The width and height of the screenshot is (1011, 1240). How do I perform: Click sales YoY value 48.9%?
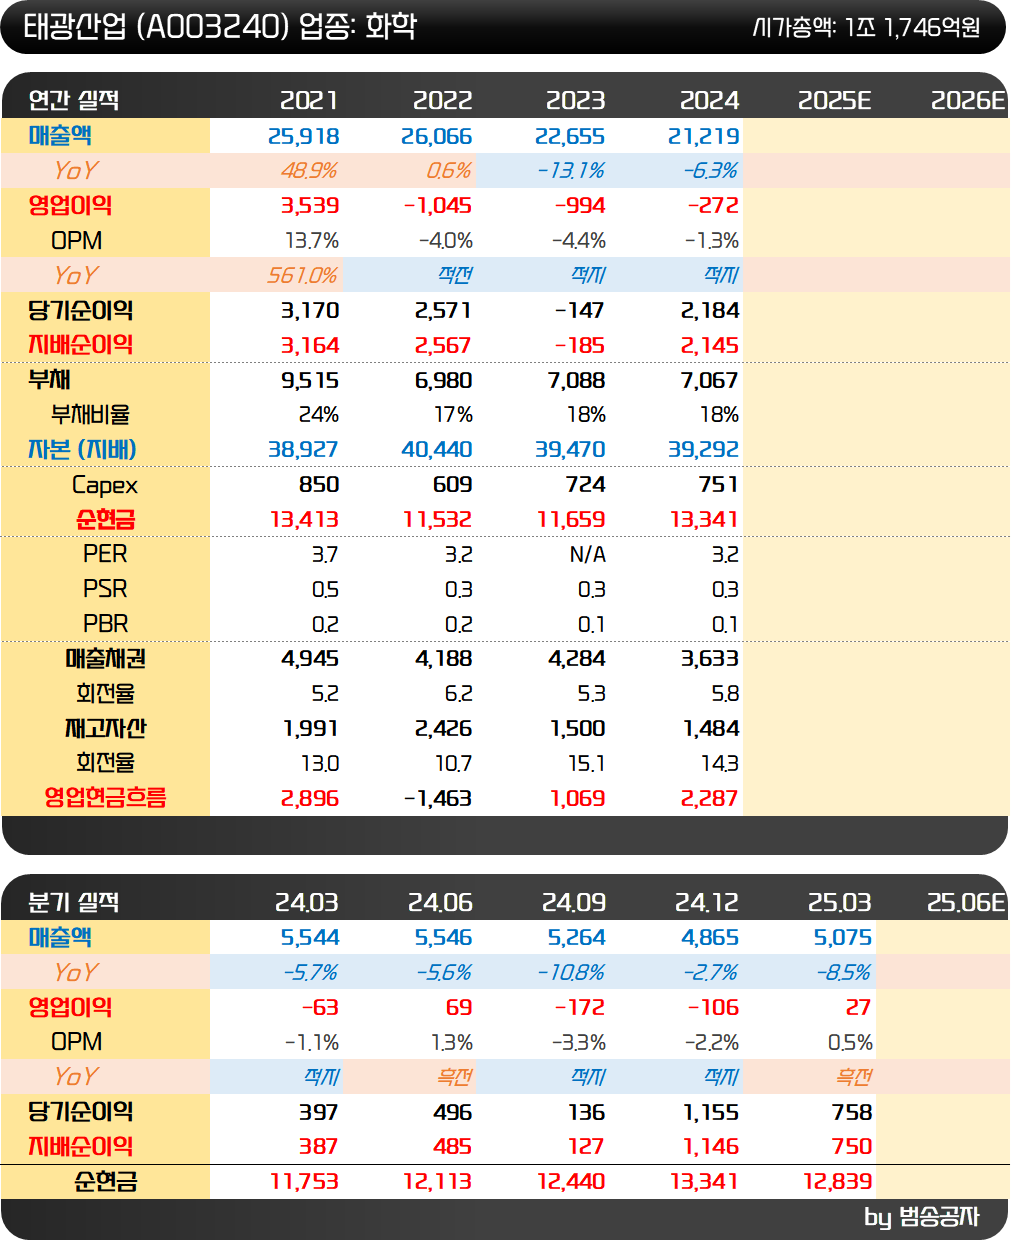[x=309, y=171]
